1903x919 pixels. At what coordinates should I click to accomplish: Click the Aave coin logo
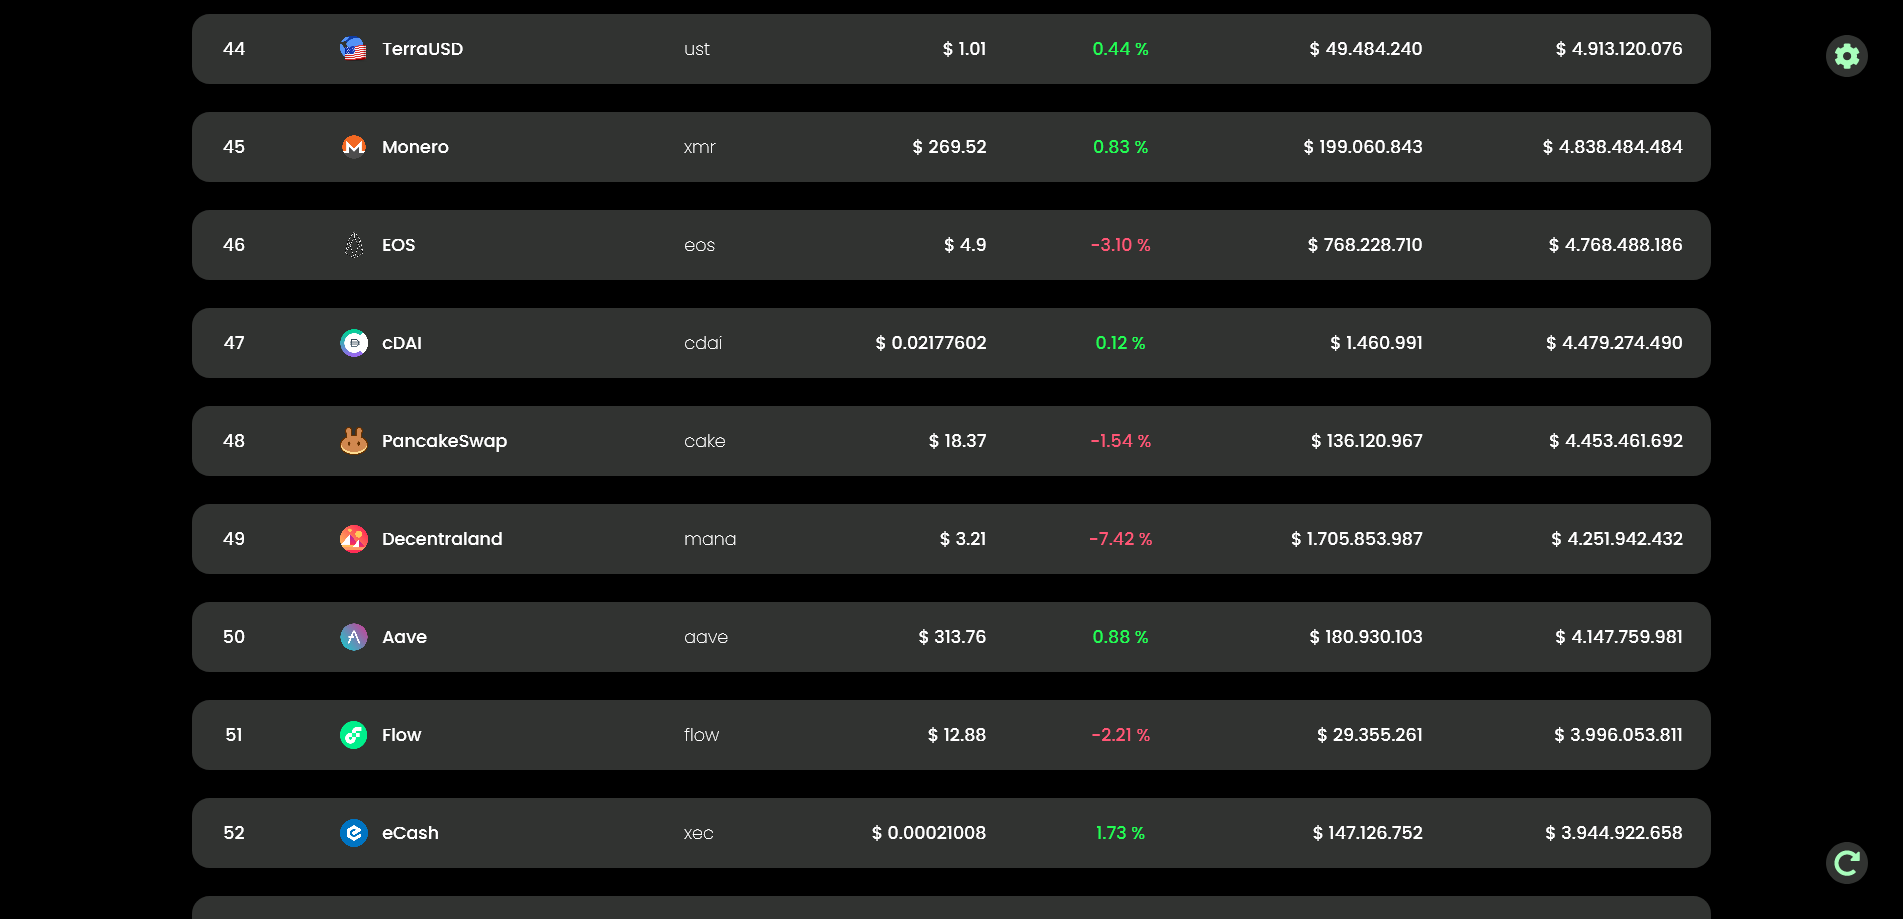click(x=354, y=637)
